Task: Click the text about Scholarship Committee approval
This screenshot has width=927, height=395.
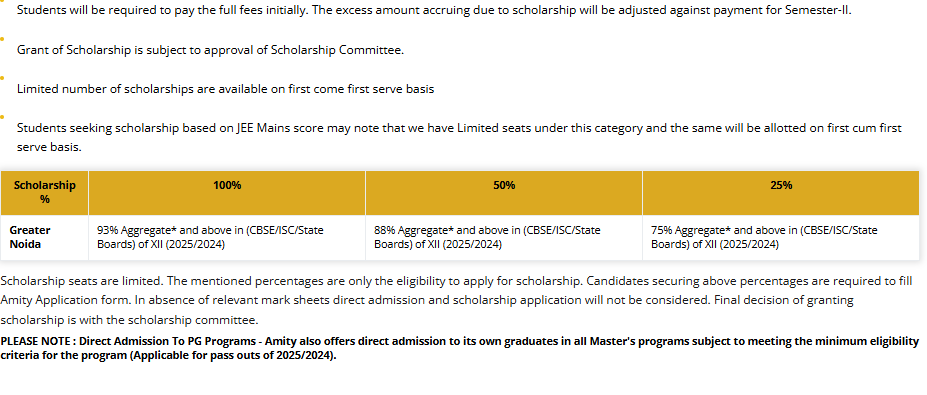Action: click(210, 50)
